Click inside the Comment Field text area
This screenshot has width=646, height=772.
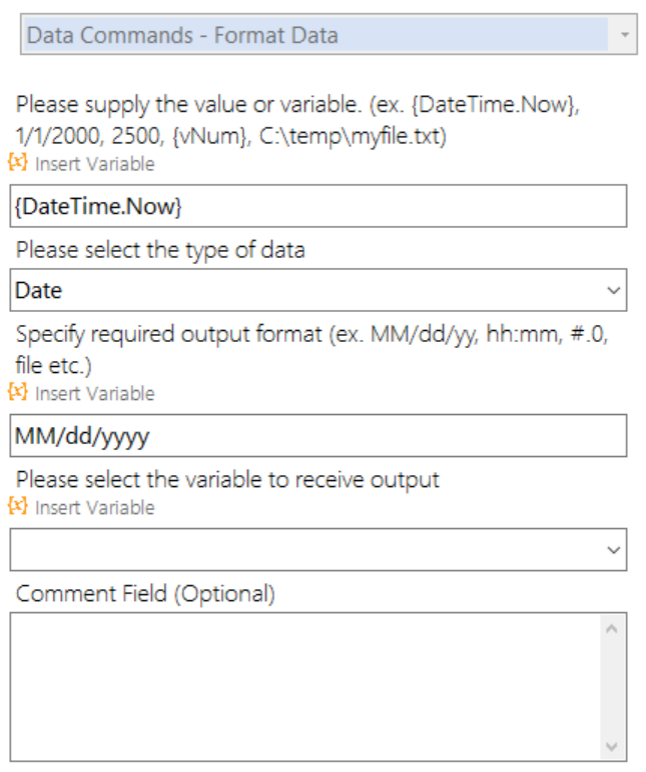point(305,687)
